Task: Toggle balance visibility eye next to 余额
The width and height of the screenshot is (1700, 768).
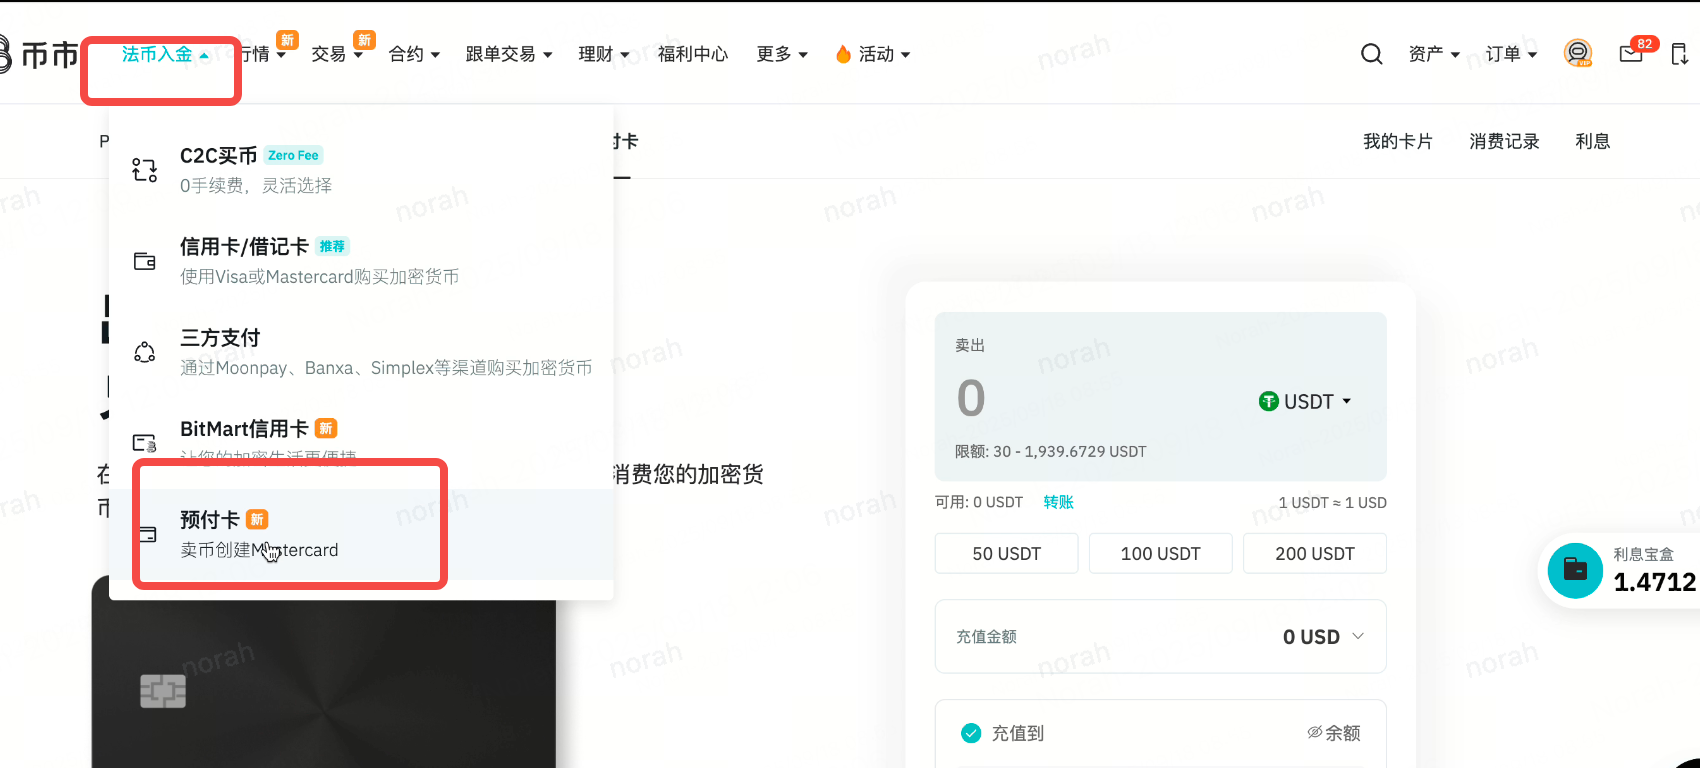Action: click(x=1315, y=733)
